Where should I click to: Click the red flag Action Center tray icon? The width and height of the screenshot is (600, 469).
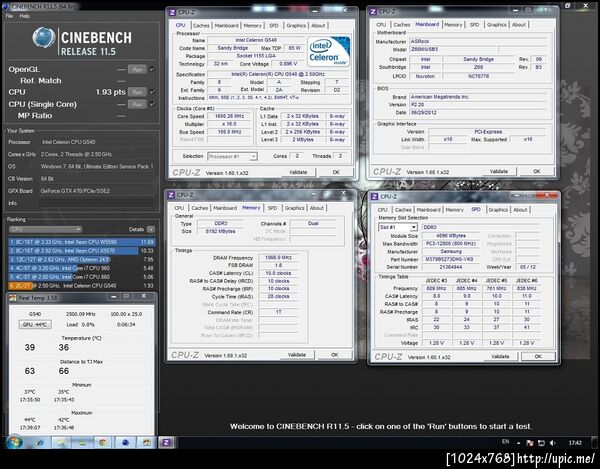[x=530, y=443]
